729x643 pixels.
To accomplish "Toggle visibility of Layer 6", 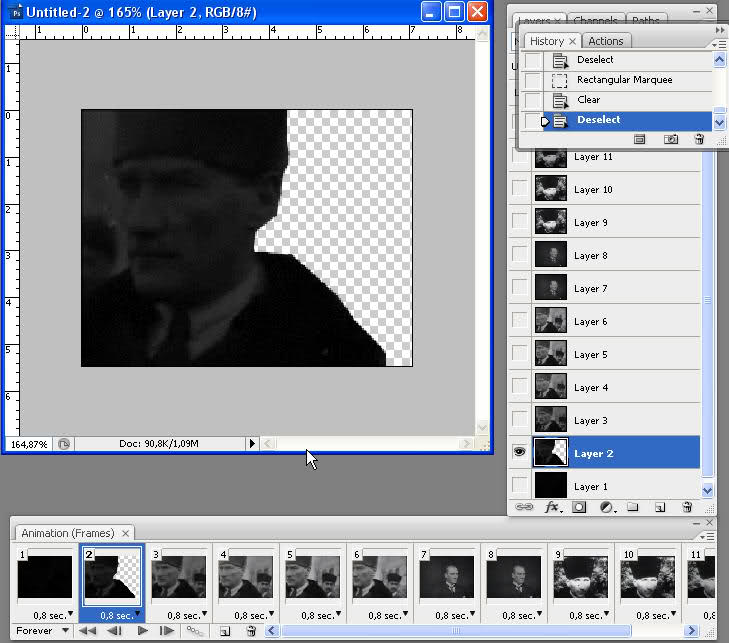I will point(519,321).
